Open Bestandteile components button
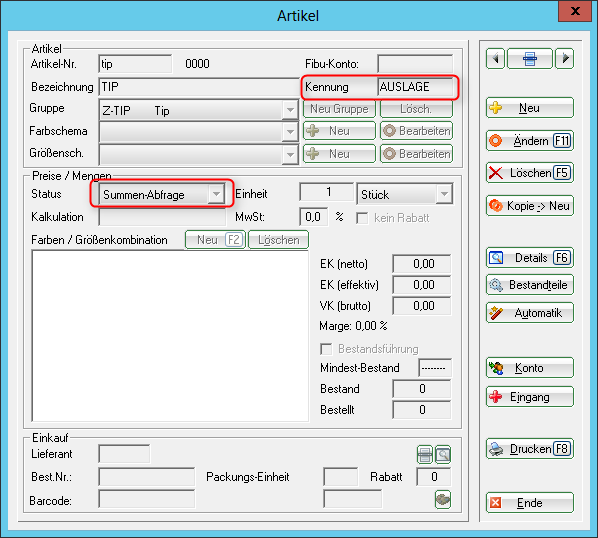 coord(530,285)
